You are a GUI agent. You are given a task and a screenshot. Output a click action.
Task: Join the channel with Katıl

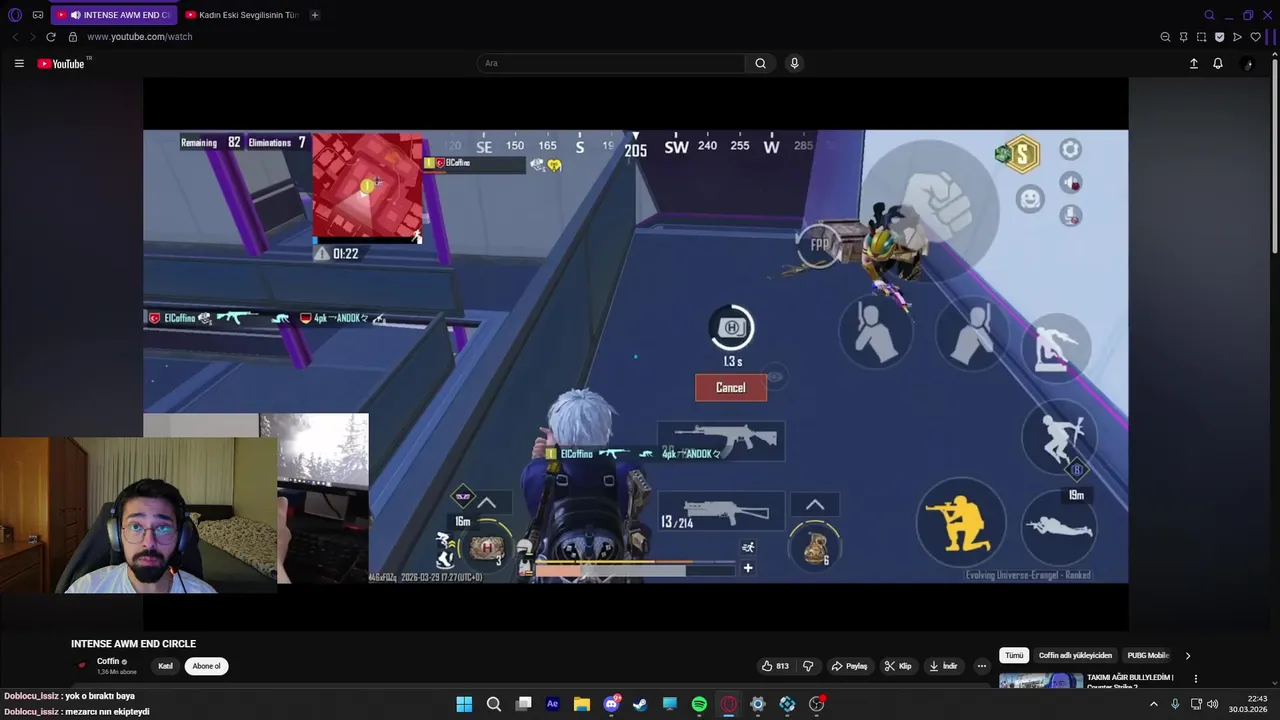(165, 666)
